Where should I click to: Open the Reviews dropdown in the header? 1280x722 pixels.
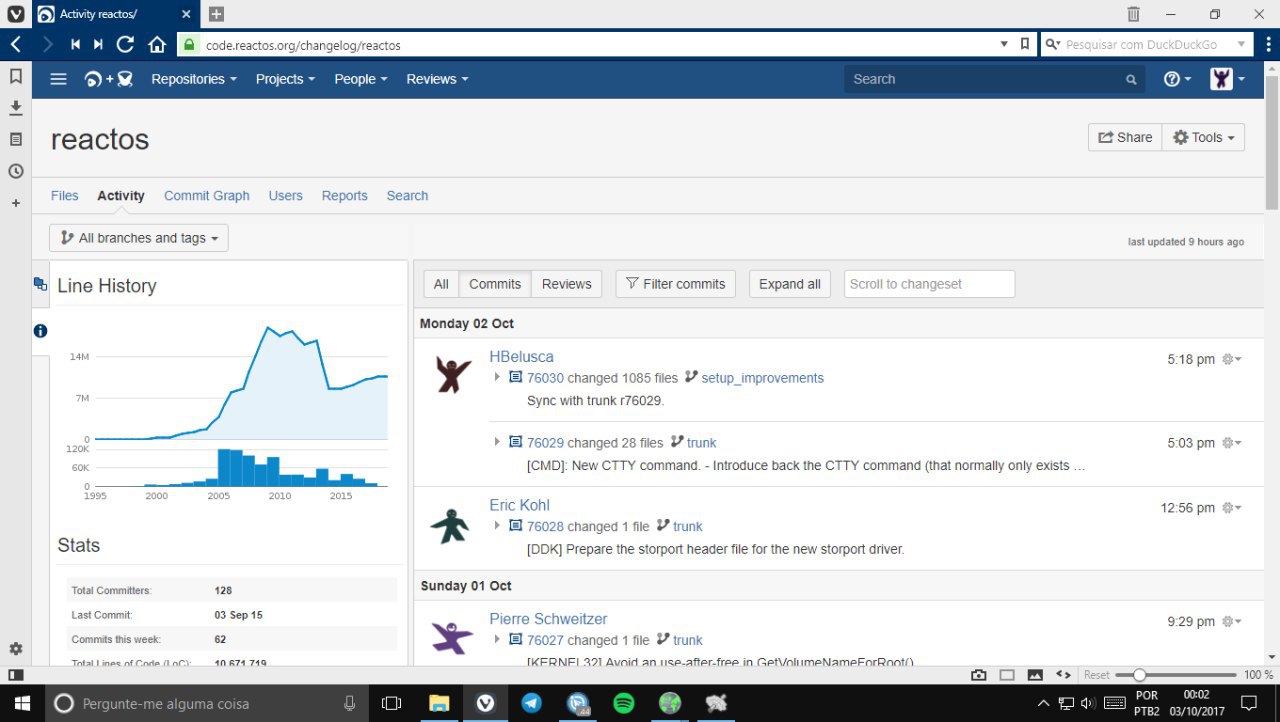437,79
